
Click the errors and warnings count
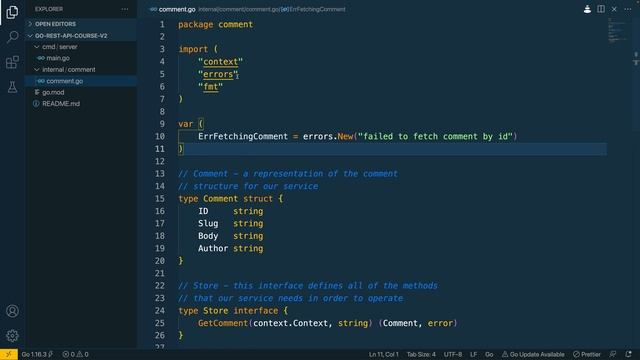point(76,354)
